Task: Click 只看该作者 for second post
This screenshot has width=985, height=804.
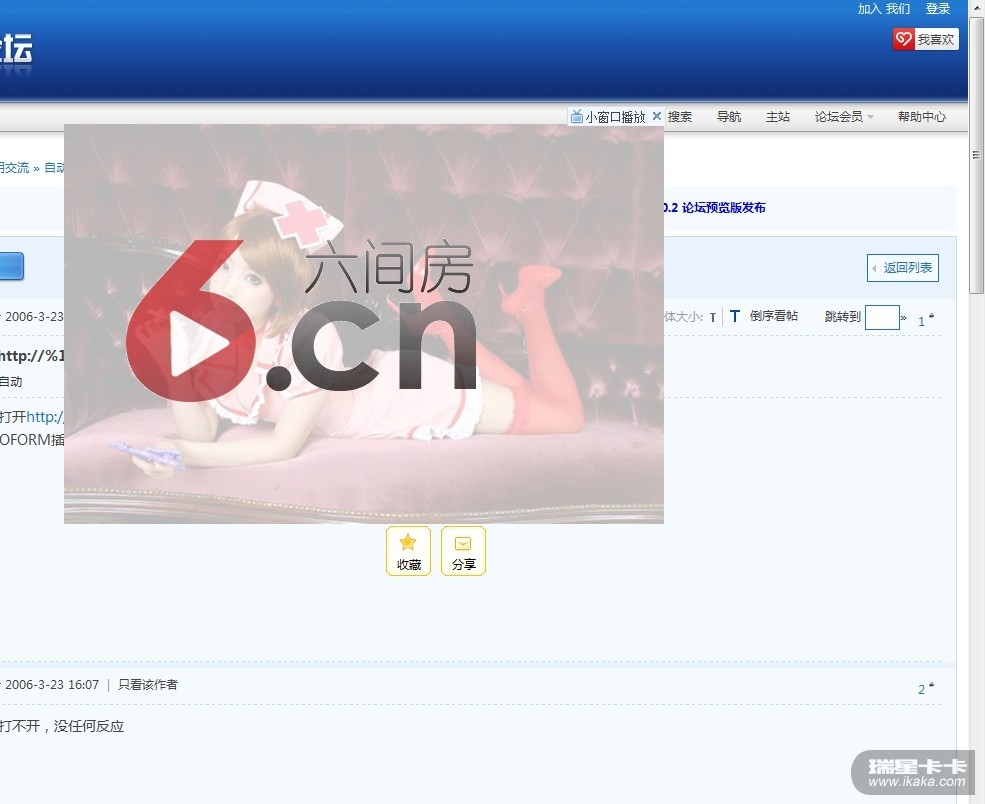Action: click(x=148, y=685)
